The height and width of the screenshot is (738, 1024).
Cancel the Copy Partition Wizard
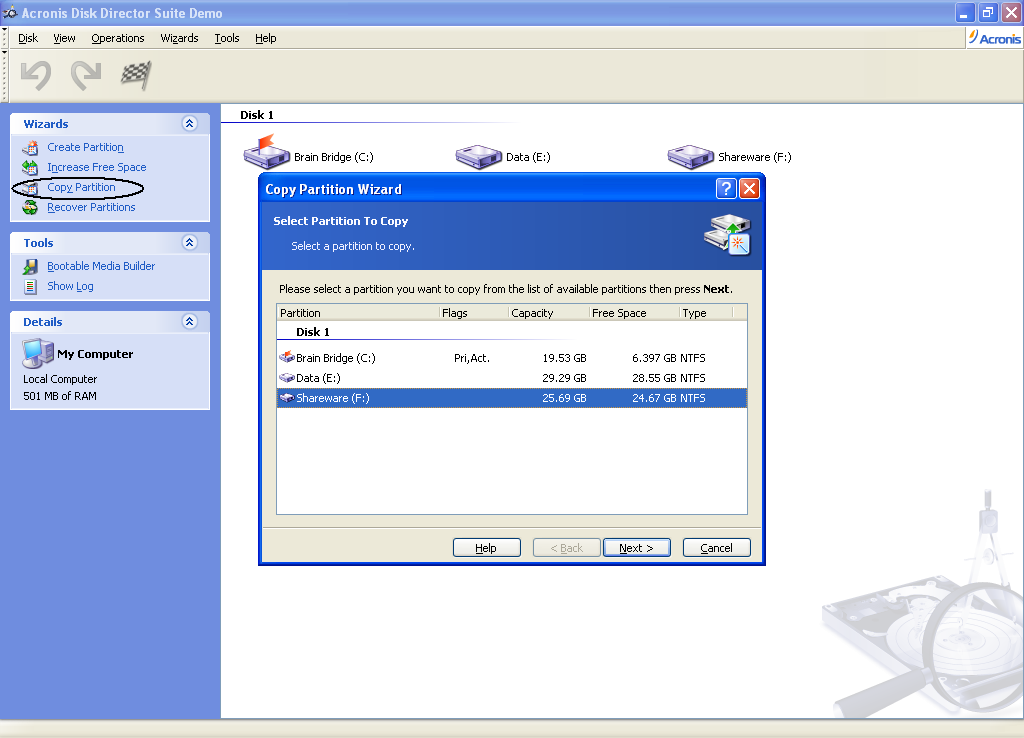716,547
